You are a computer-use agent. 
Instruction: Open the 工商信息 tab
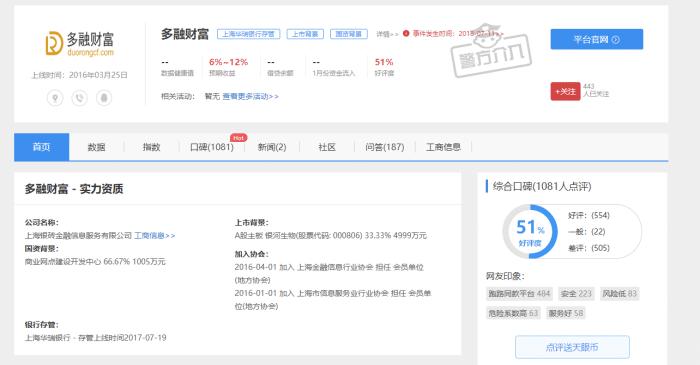click(x=443, y=147)
